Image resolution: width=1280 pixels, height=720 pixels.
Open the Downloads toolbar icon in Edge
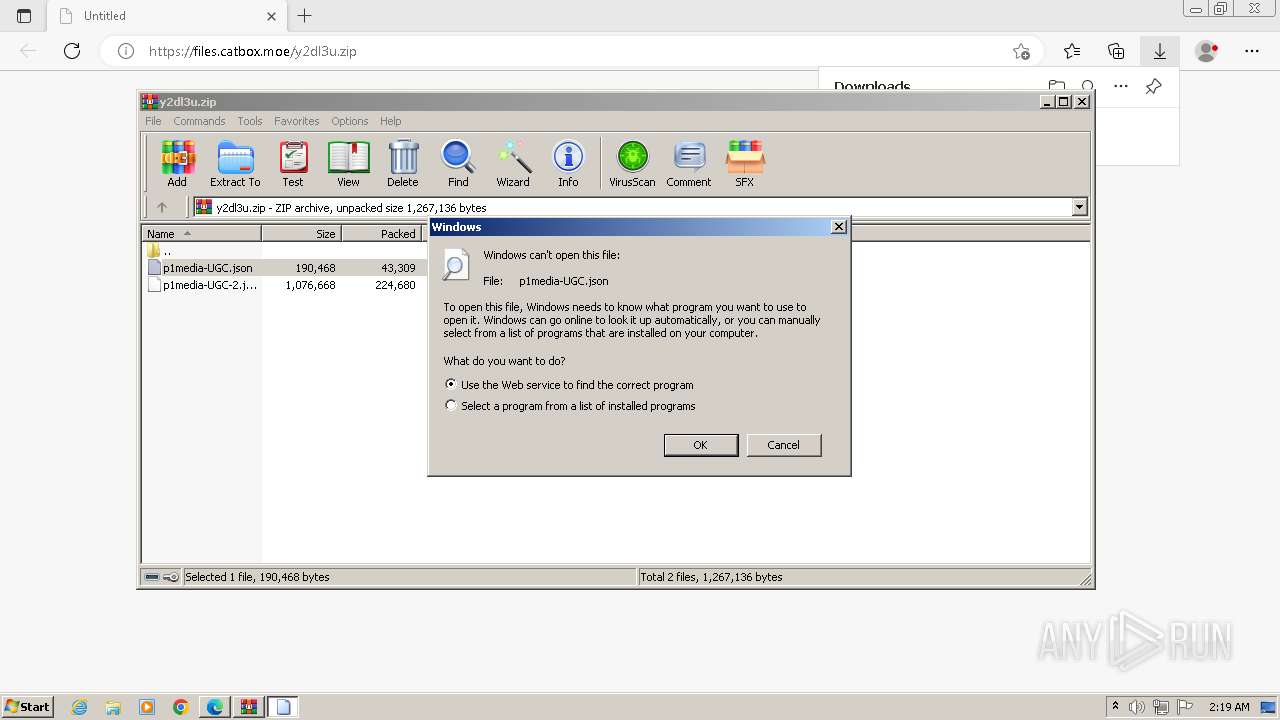[1160, 51]
